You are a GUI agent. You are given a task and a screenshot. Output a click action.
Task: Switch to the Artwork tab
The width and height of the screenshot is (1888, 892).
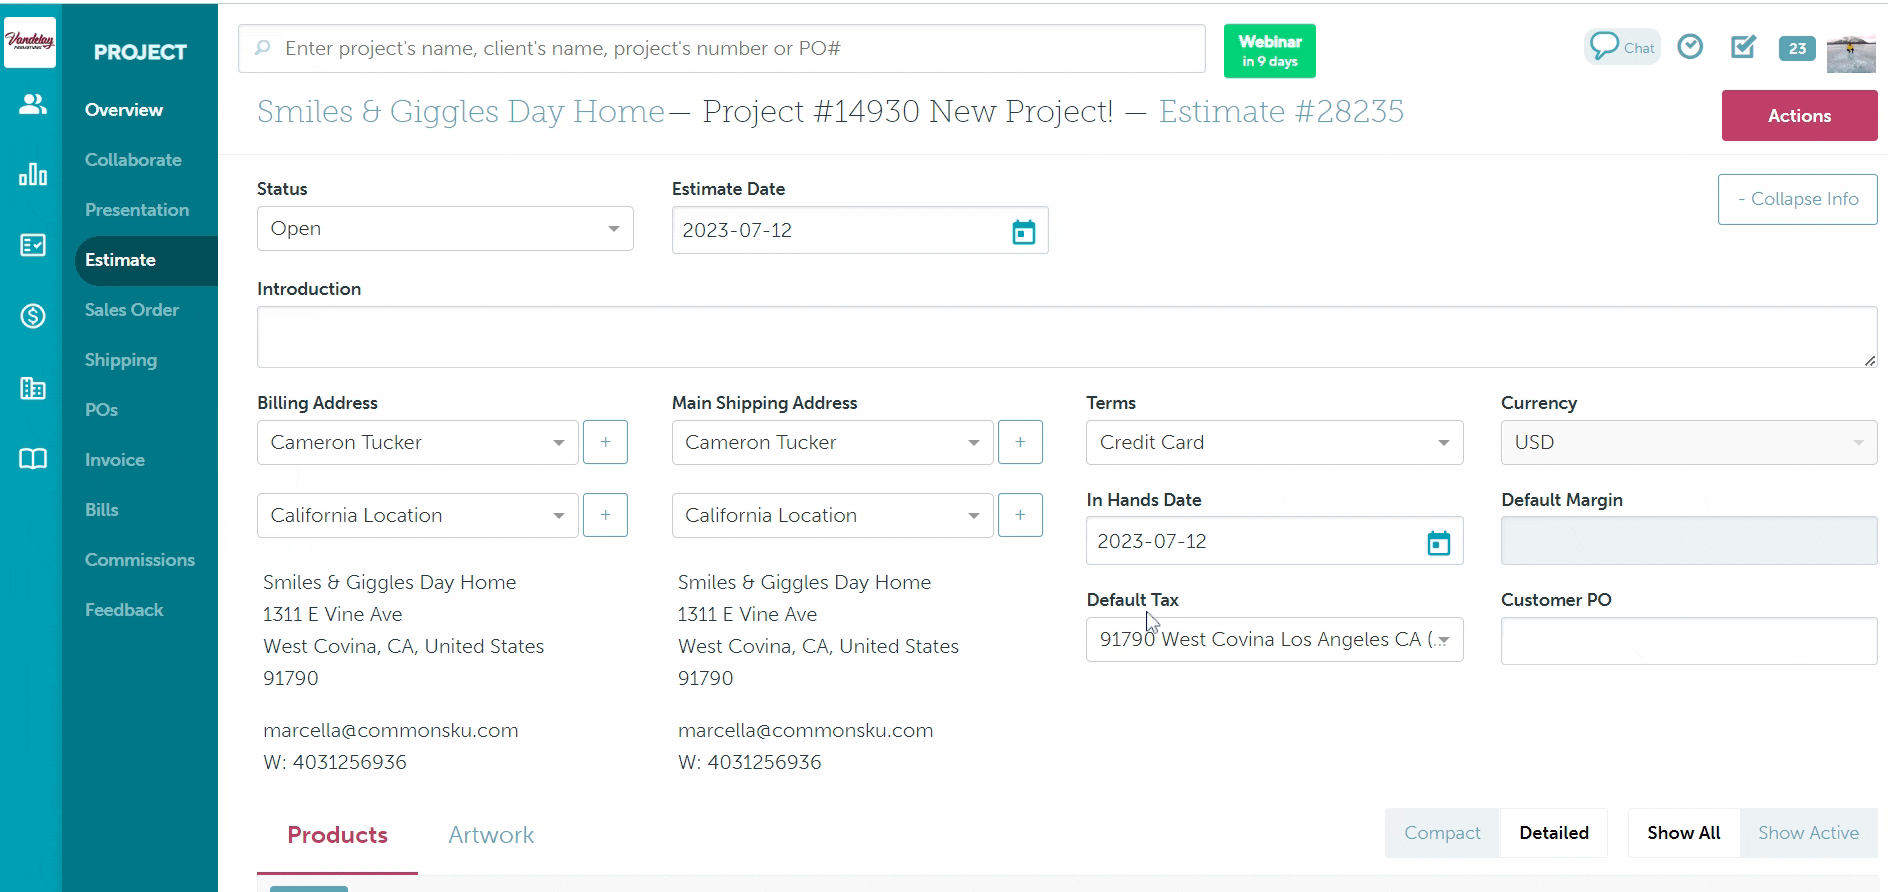(x=491, y=835)
